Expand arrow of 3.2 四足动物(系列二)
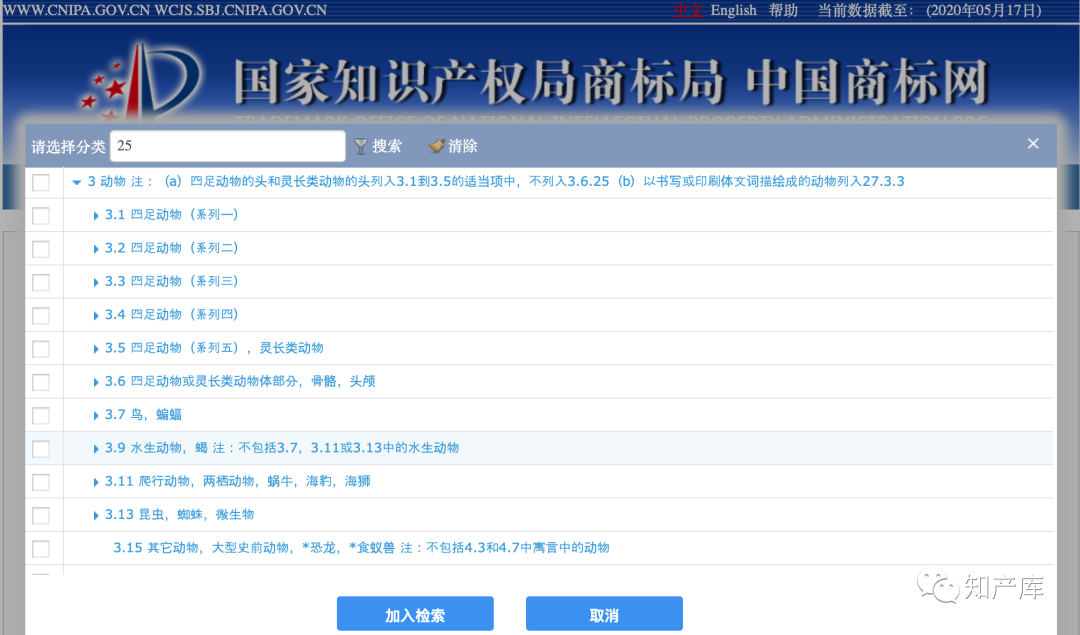Image resolution: width=1080 pixels, height=635 pixels. tap(96, 249)
